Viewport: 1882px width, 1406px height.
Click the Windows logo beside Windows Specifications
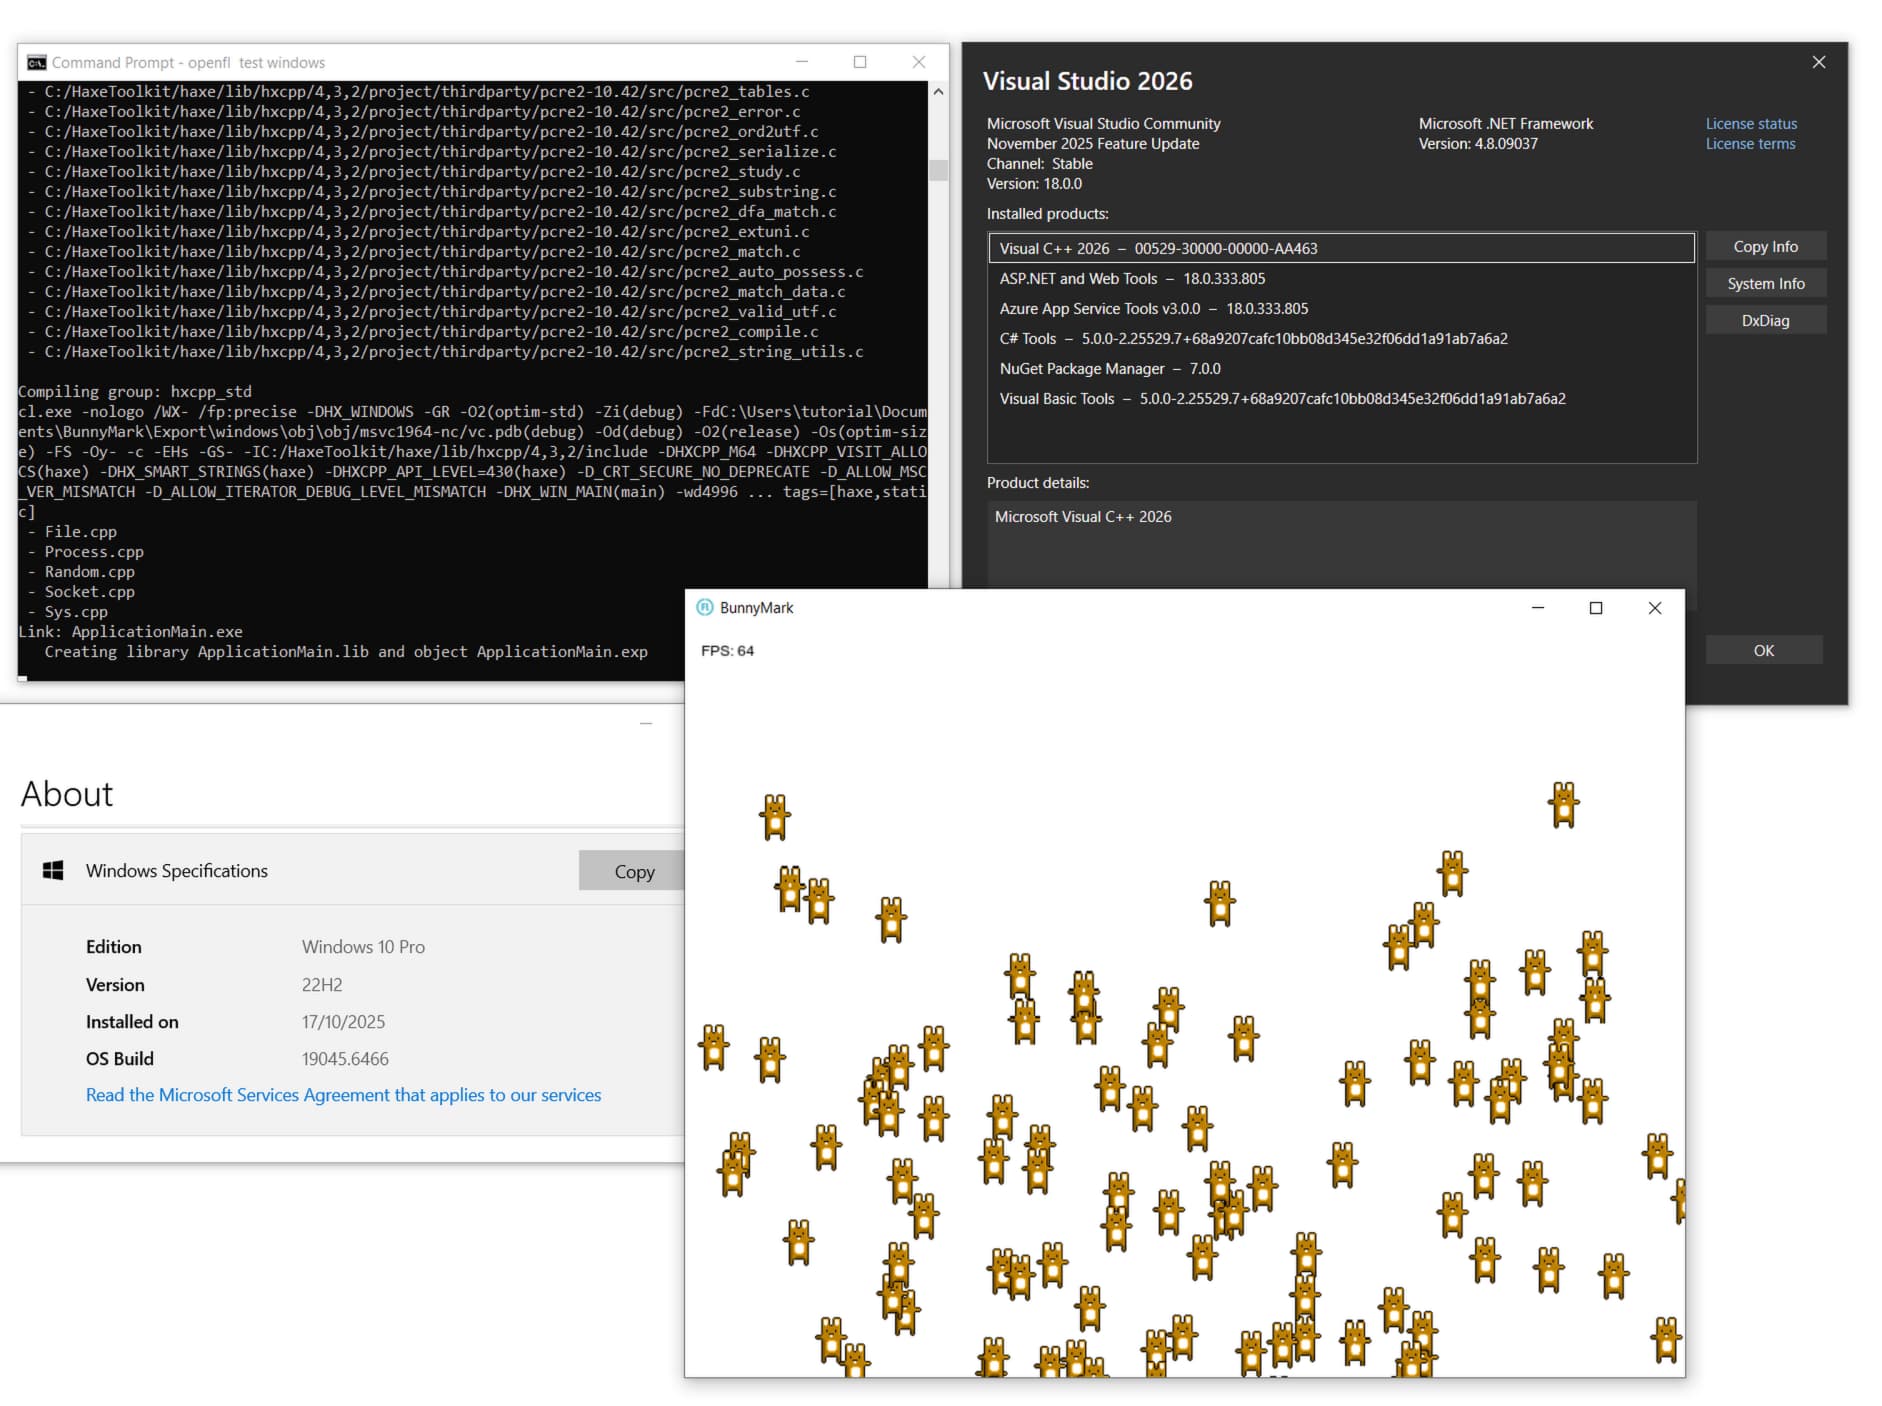pos(54,871)
